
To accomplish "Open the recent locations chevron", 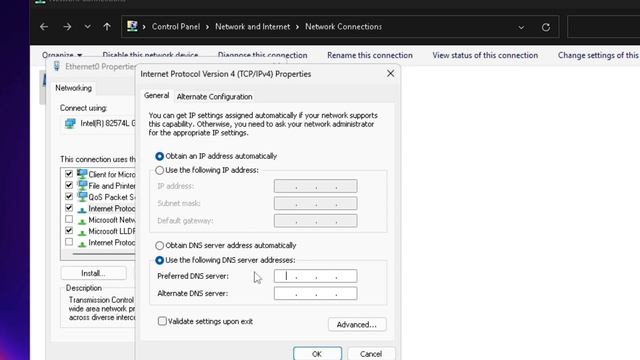I will click(x=87, y=27).
